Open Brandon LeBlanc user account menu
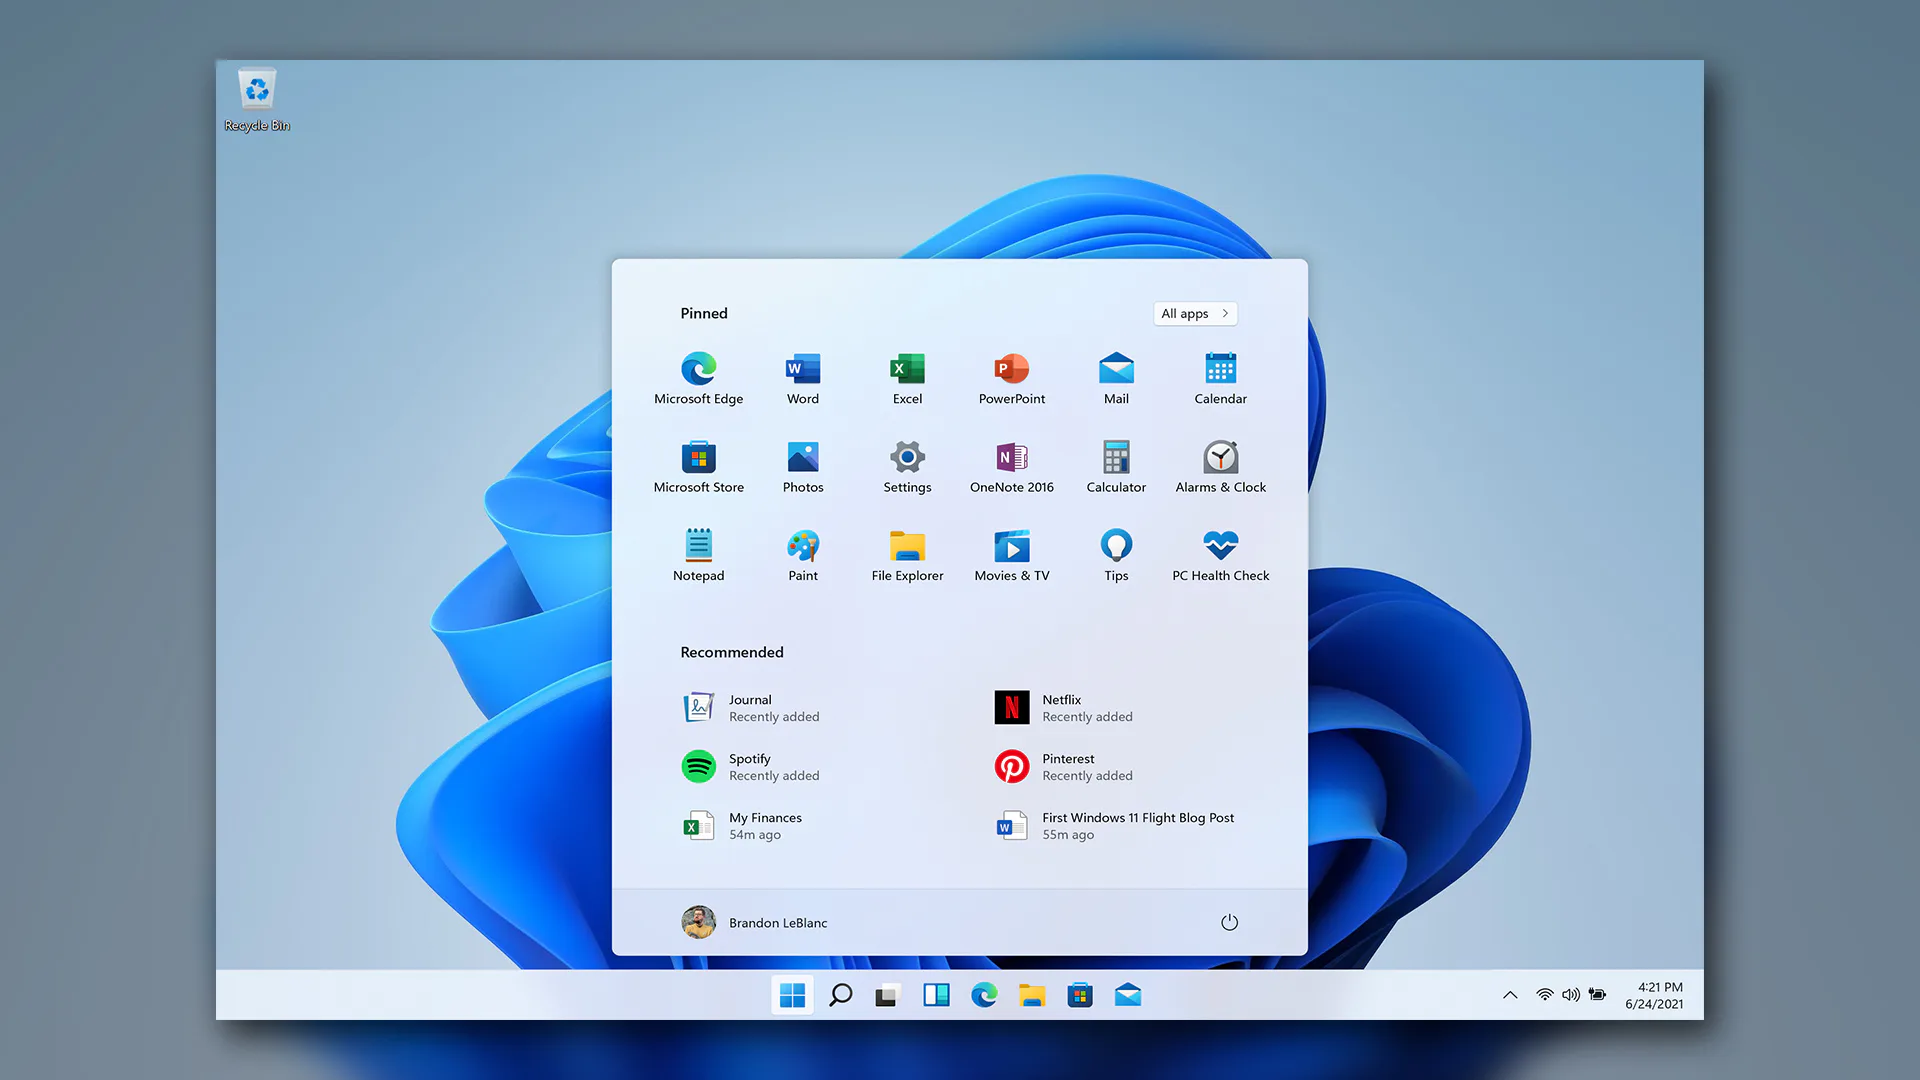 (x=755, y=922)
